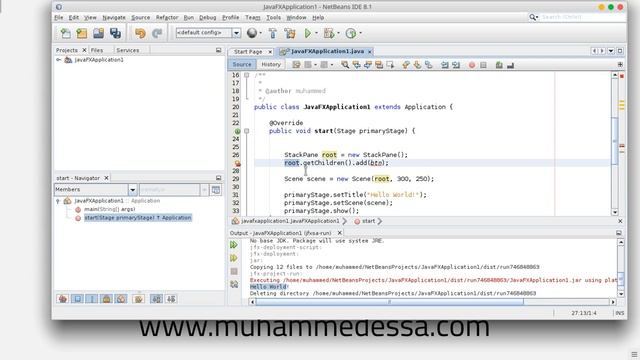The height and width of the screenshot is (360, 640).
Task: Click the Next Bookmark editor icon
Action: tap(417, 64)
